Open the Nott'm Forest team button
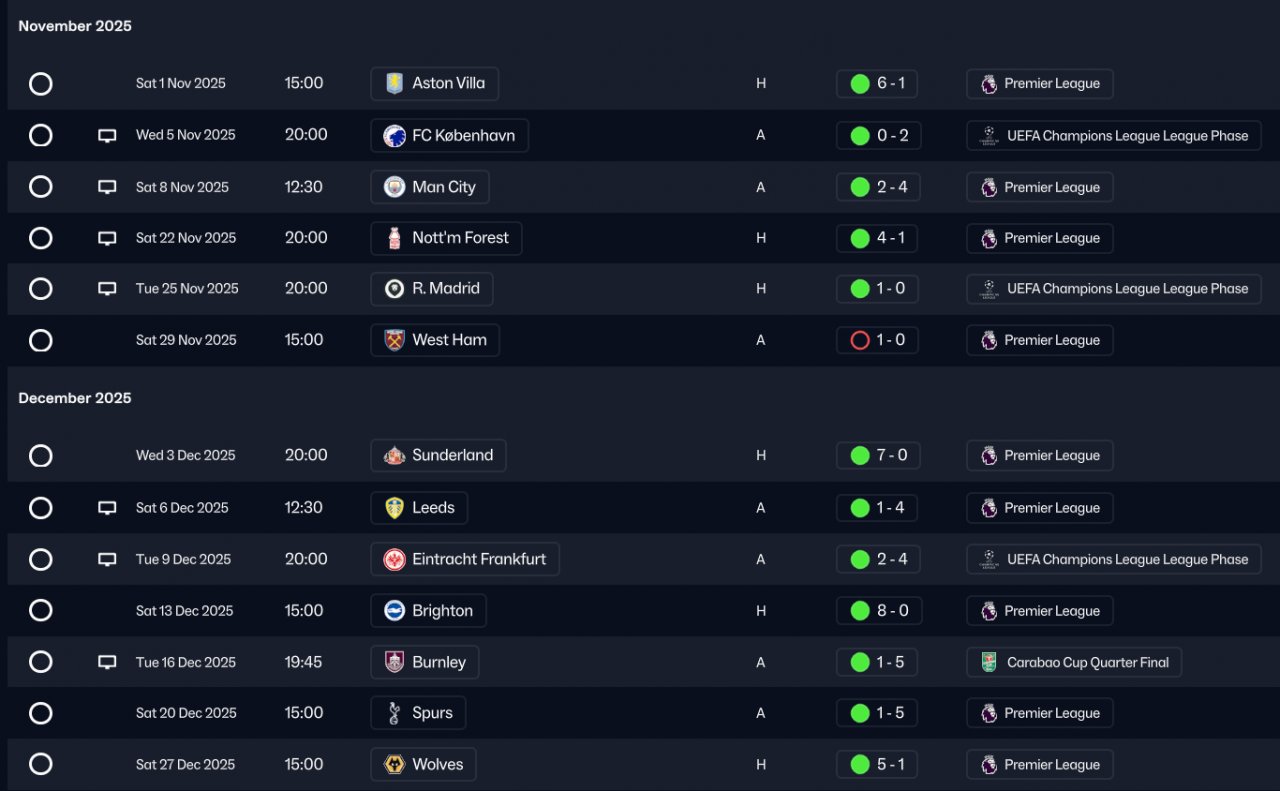The width and height of the screenshot is (1280, 791). pyautogui.click(x=446, y=238)
